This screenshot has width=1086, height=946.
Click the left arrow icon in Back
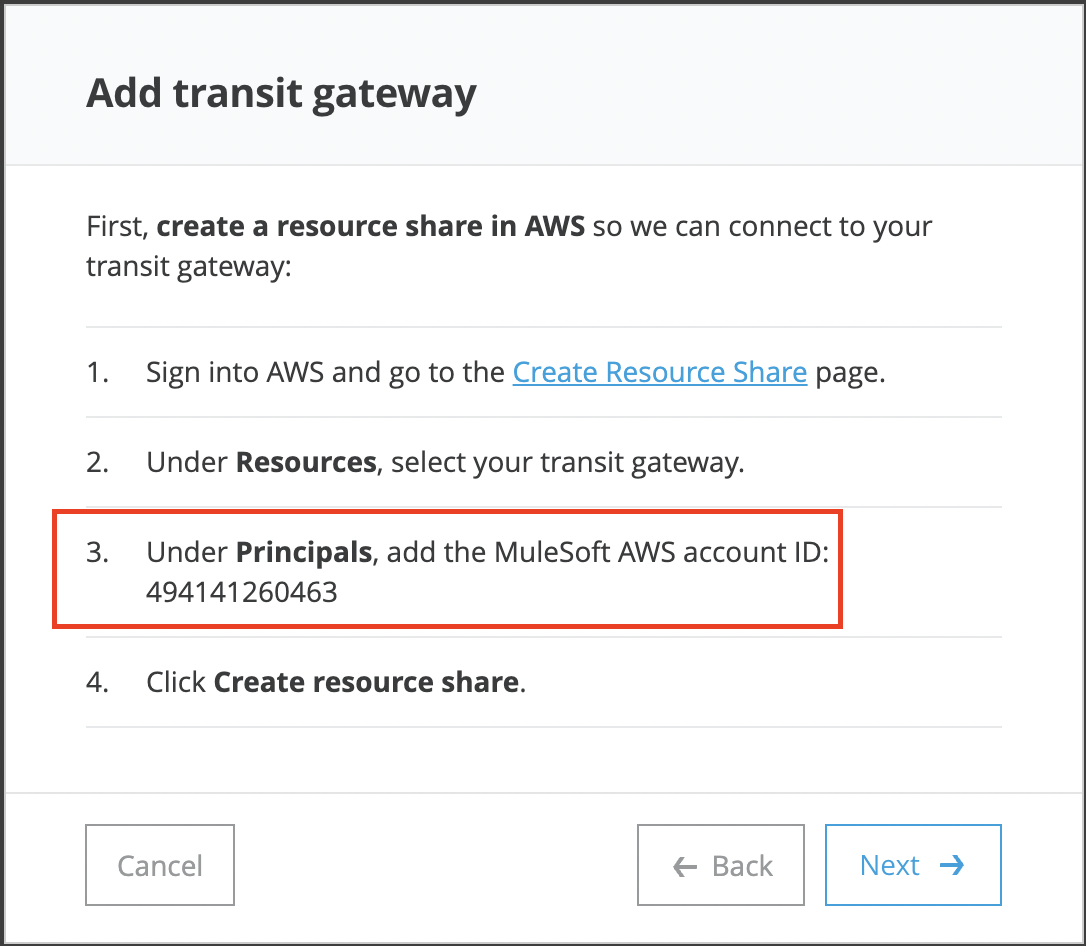685,866
